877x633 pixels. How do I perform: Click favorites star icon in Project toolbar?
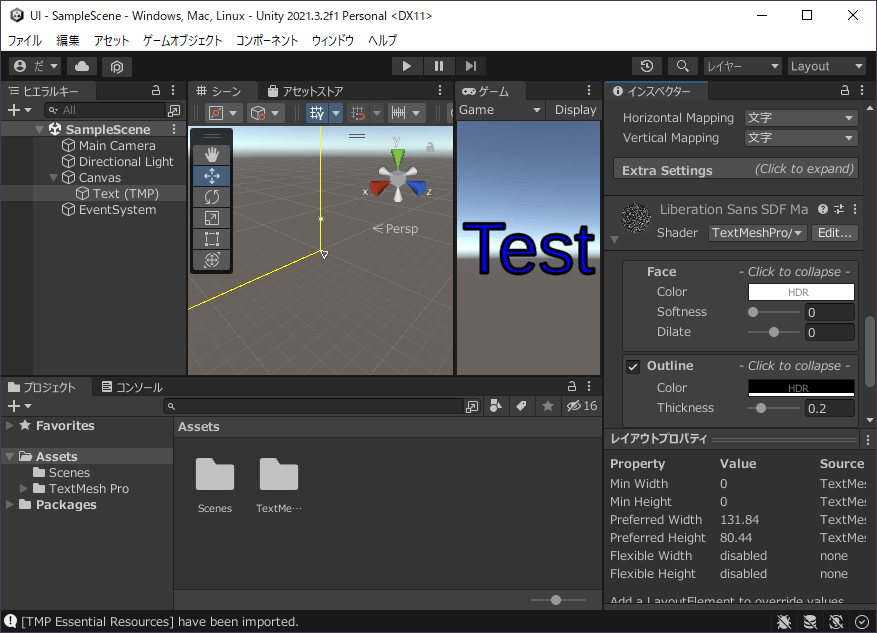pos(548,406)
